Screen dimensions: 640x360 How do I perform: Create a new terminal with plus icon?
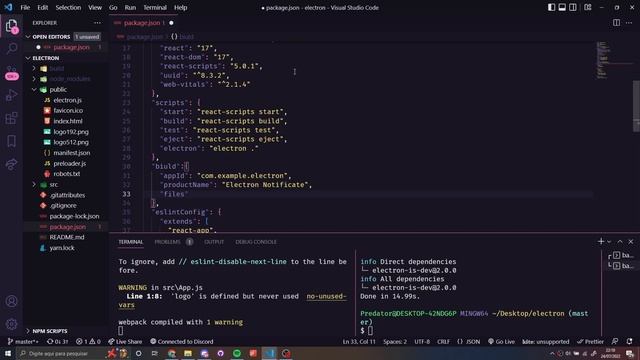(600, 242)
